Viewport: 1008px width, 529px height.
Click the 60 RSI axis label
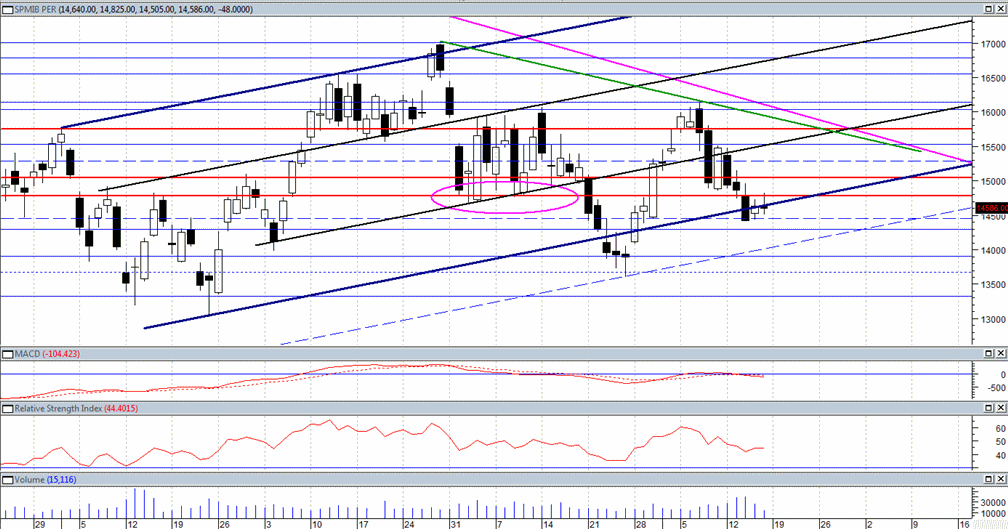1001,429
